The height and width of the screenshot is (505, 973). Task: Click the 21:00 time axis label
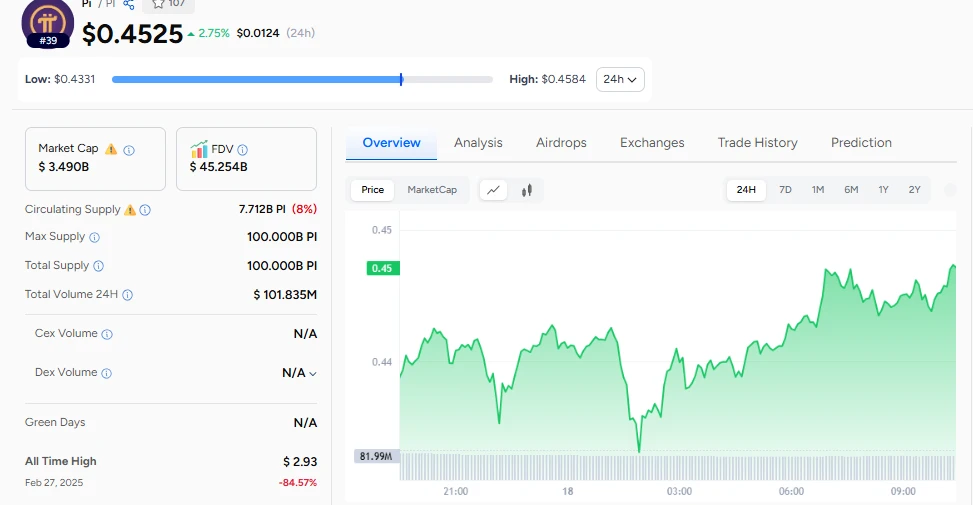click(455, 491)
